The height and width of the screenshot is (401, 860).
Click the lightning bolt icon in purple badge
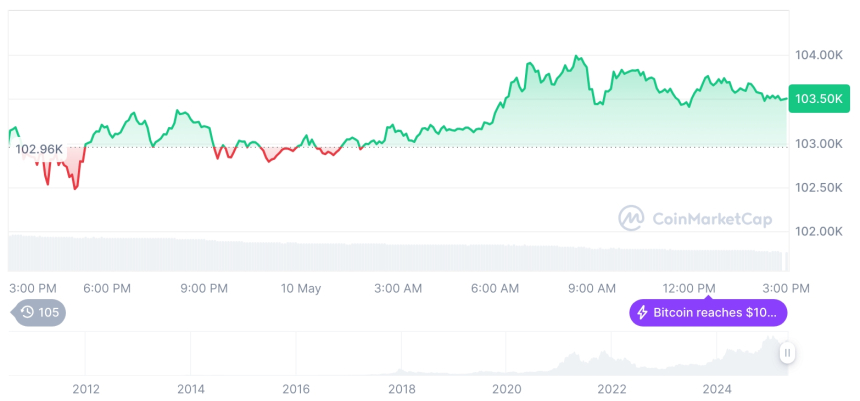point(642,313)
